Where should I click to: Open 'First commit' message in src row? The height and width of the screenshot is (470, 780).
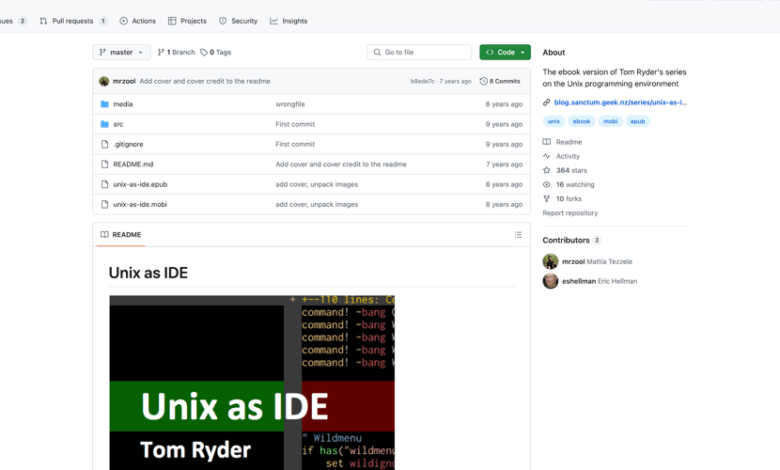tap(295, 124)
